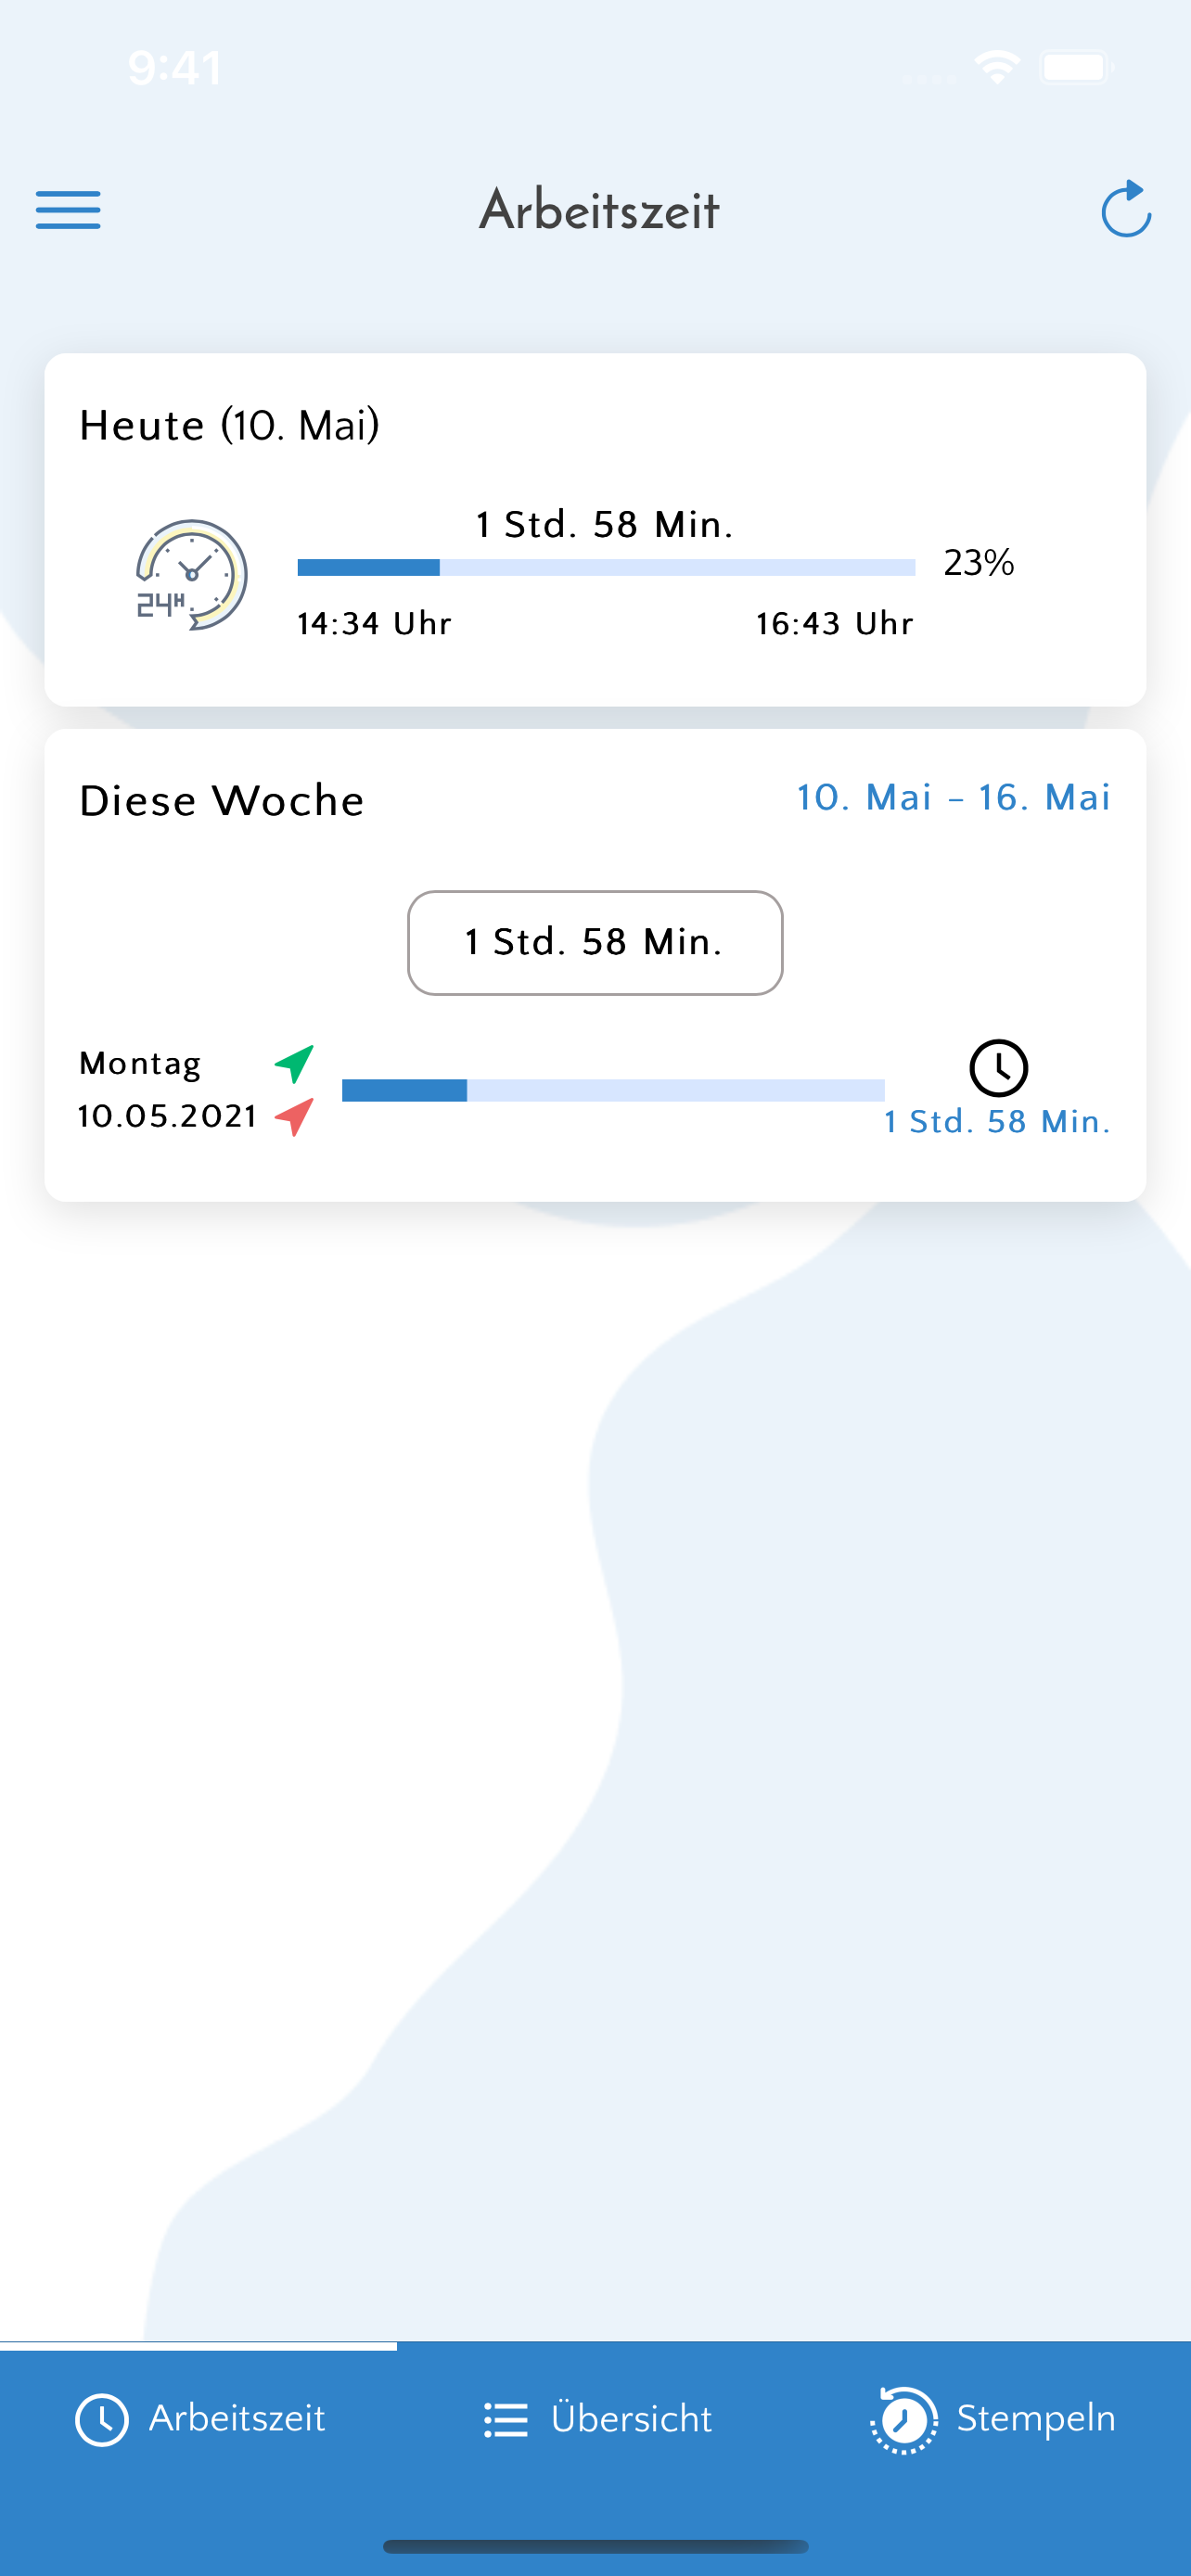Tap the Übersicht tab's list icon

[505, 2420]
